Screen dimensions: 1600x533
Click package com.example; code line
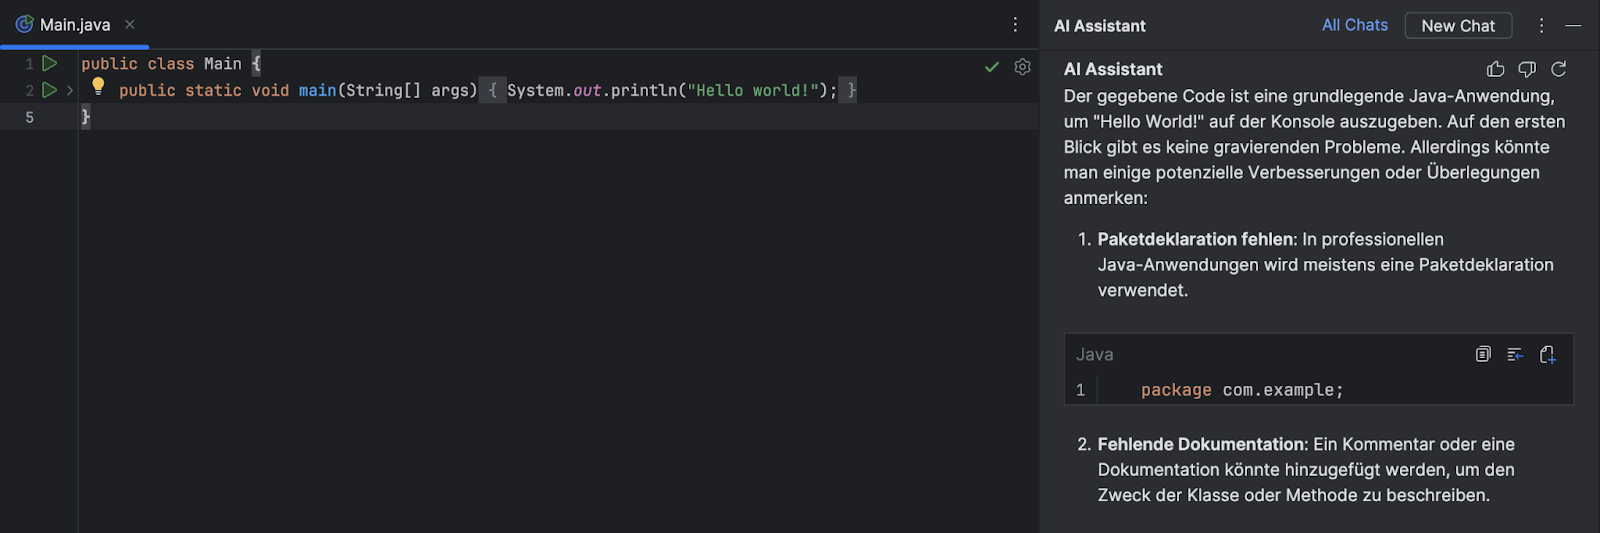(1242, 390)
